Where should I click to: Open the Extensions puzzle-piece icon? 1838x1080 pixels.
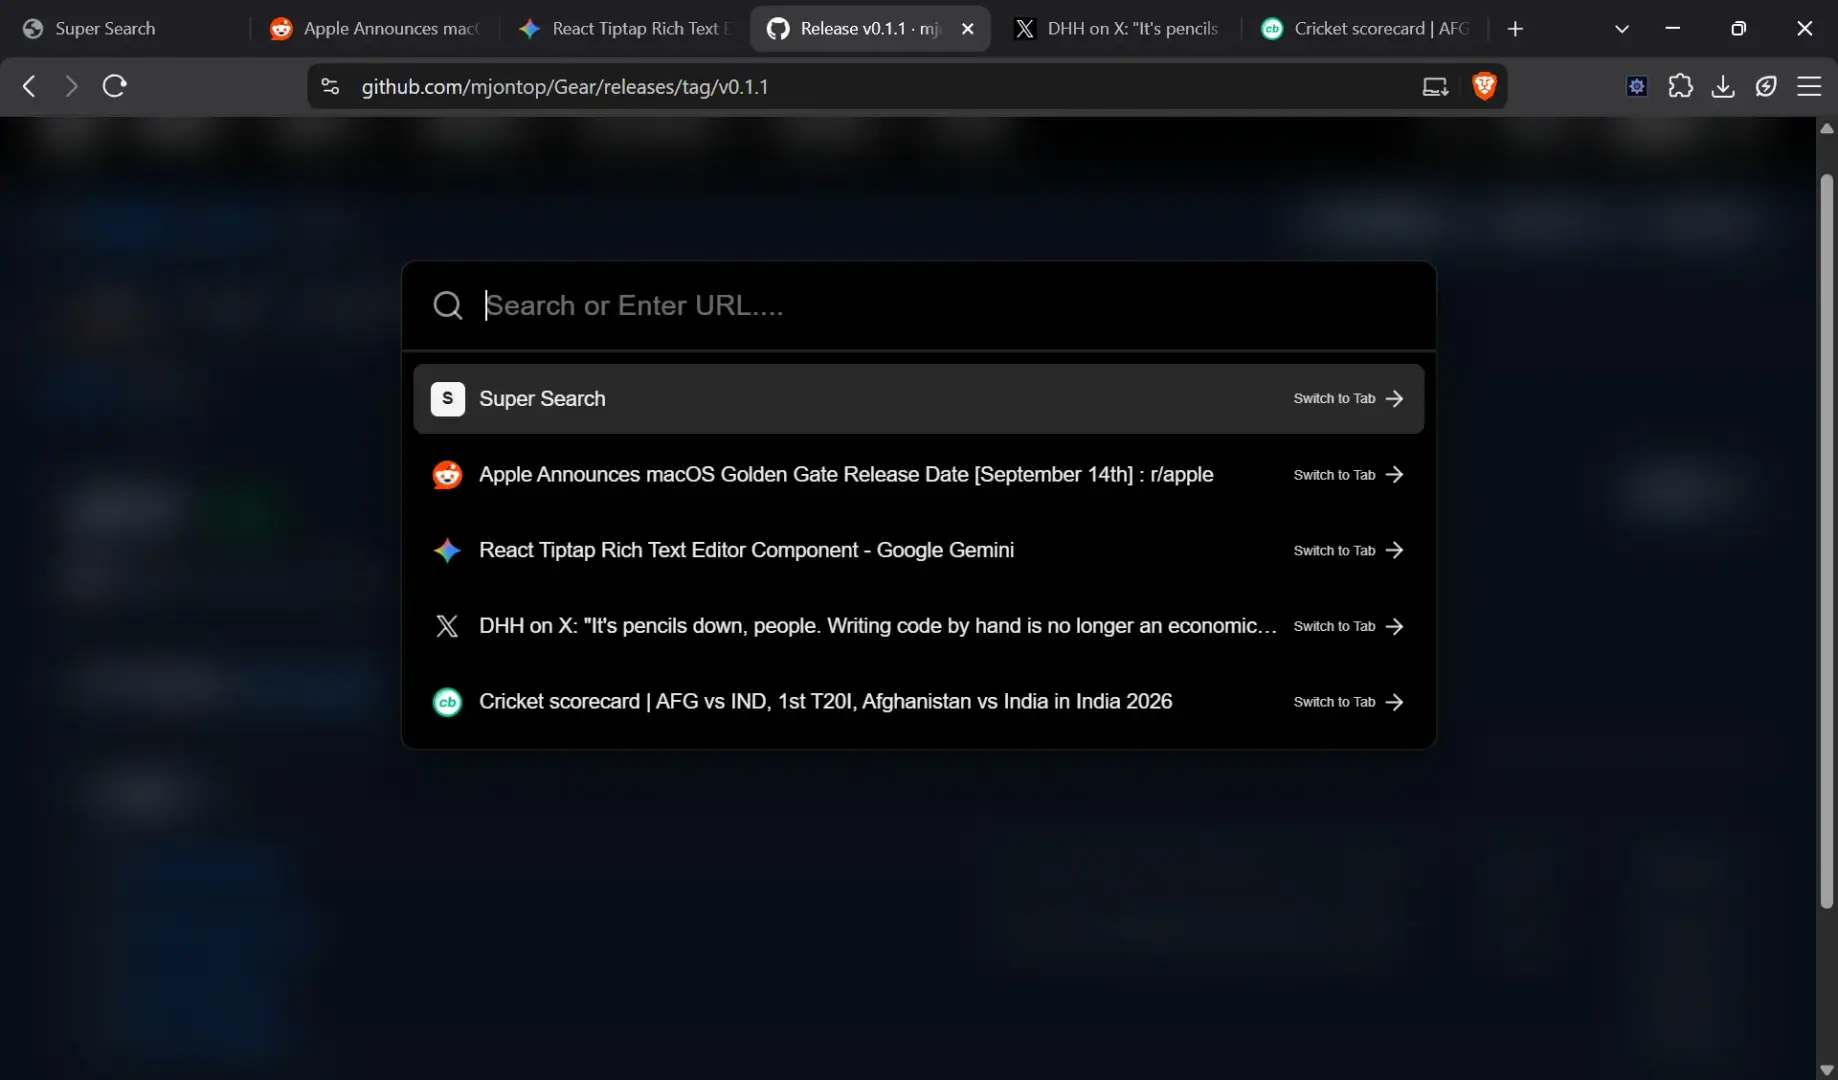[1680, 86]
